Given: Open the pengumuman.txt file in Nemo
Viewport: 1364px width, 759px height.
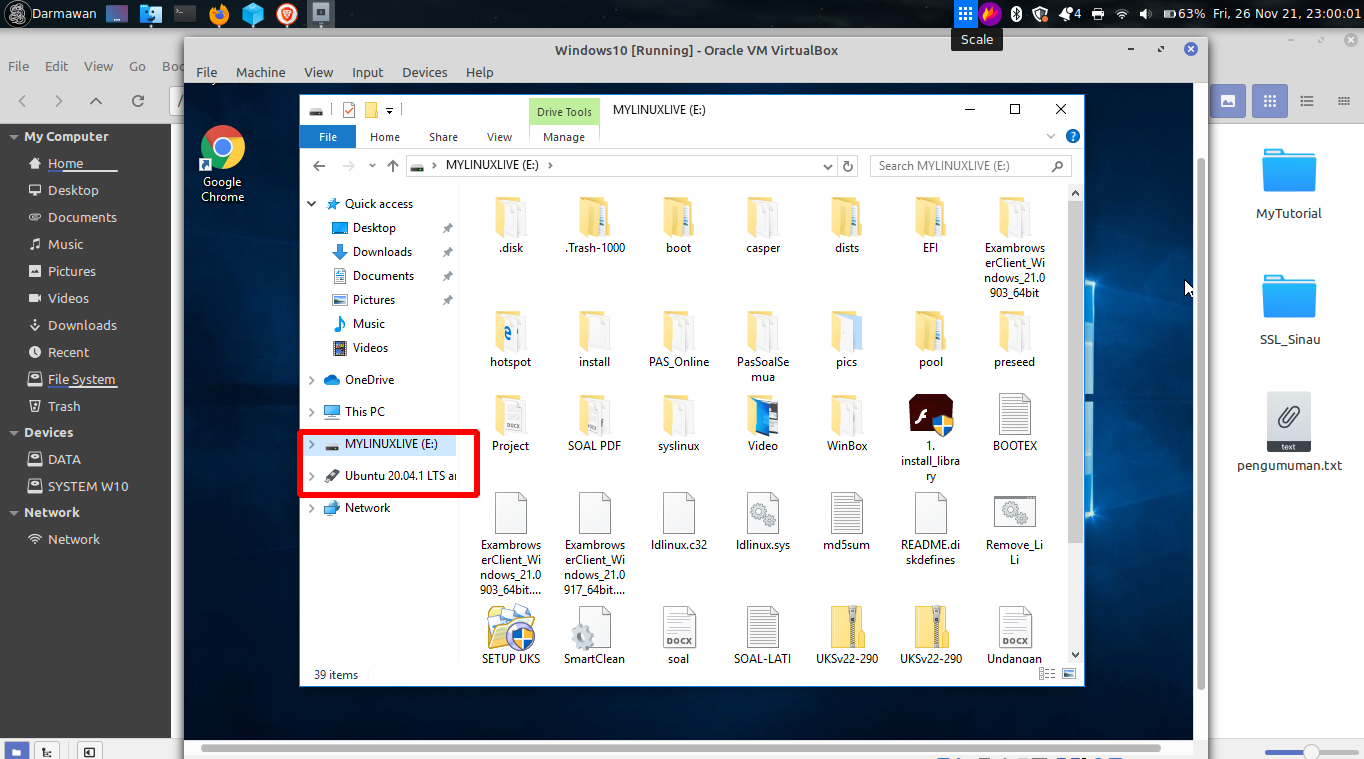Looking at the screenshot, I should click(1289, 432).
